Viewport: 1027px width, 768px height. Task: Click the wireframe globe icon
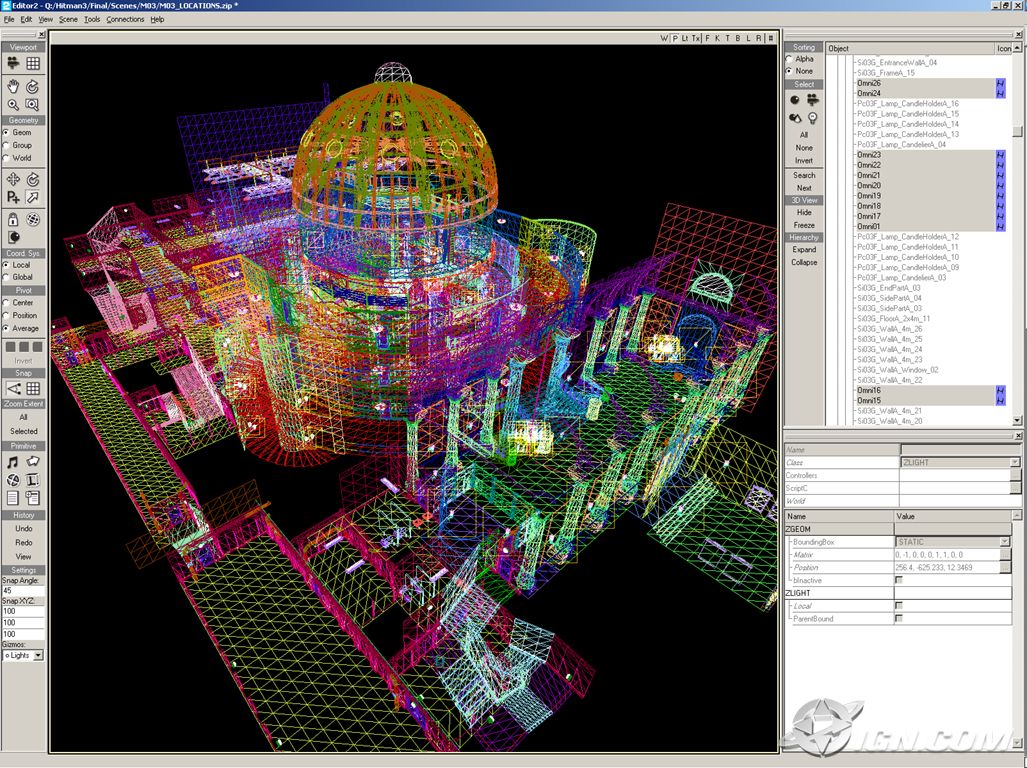pyautogui.click(x=33, y=219)
